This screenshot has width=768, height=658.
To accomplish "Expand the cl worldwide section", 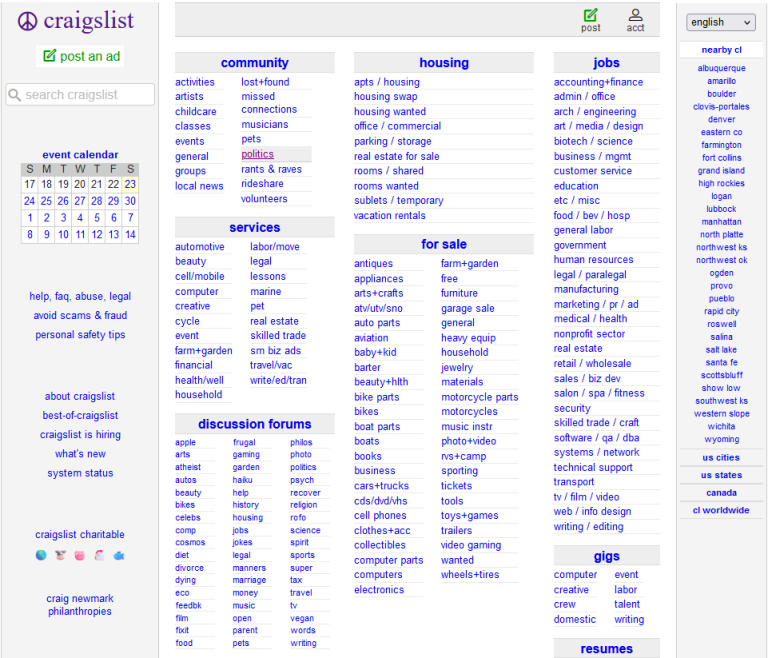I will pyautogui.click(x=720, y=511).
